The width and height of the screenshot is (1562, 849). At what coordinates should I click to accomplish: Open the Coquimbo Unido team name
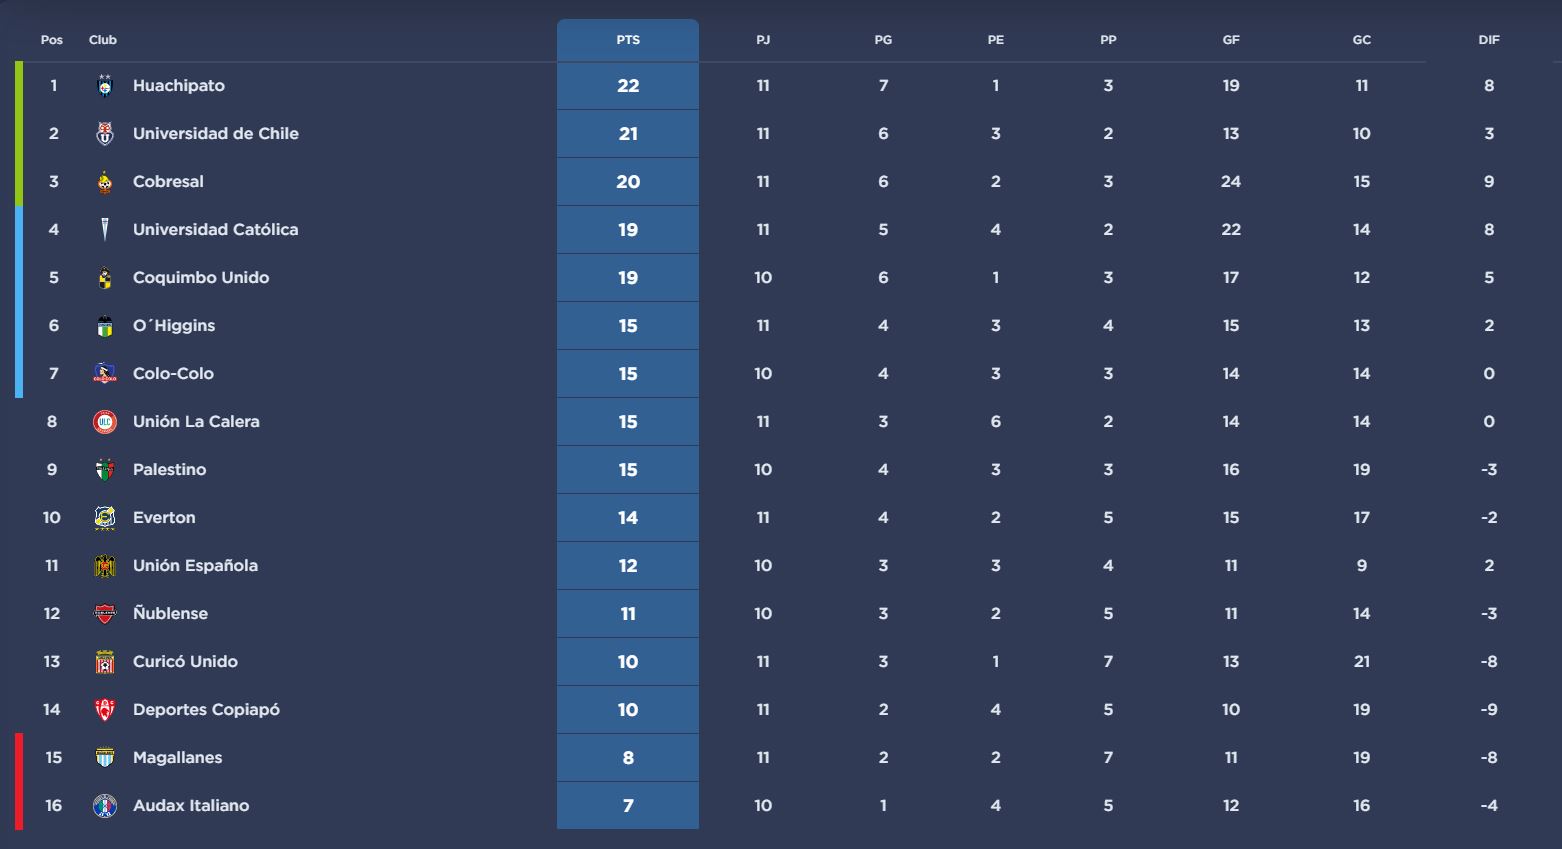[x=201, y=278]
